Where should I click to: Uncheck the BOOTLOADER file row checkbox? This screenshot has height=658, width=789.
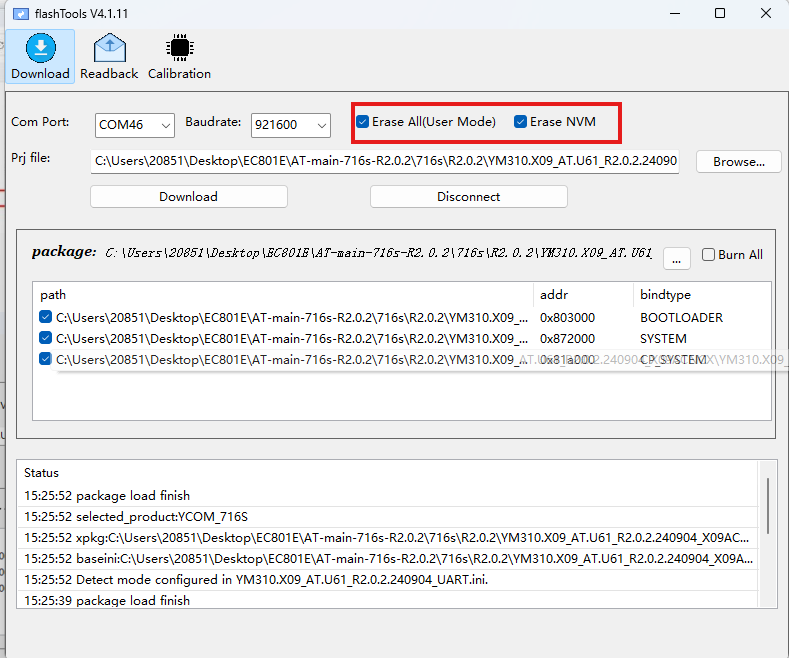pos(46,318)
